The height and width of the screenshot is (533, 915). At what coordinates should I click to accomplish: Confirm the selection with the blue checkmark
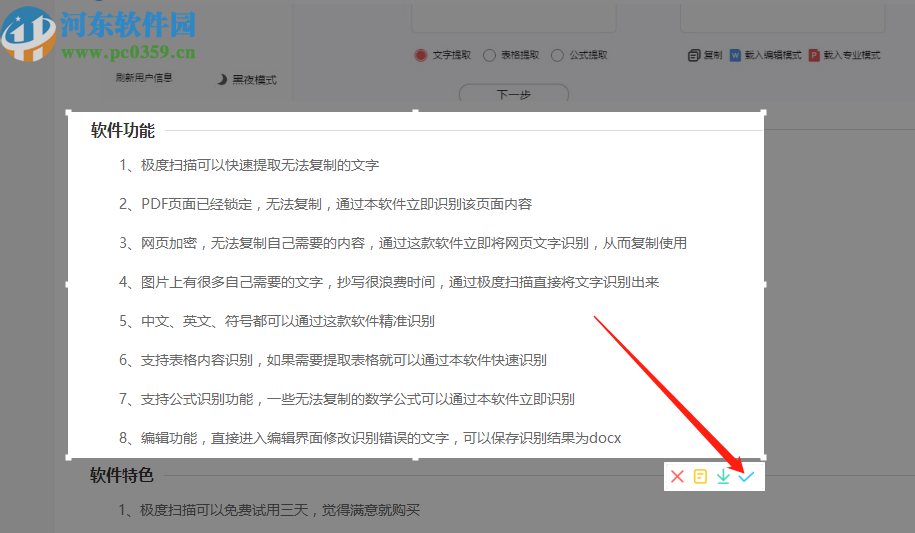(x=746, y=476)
